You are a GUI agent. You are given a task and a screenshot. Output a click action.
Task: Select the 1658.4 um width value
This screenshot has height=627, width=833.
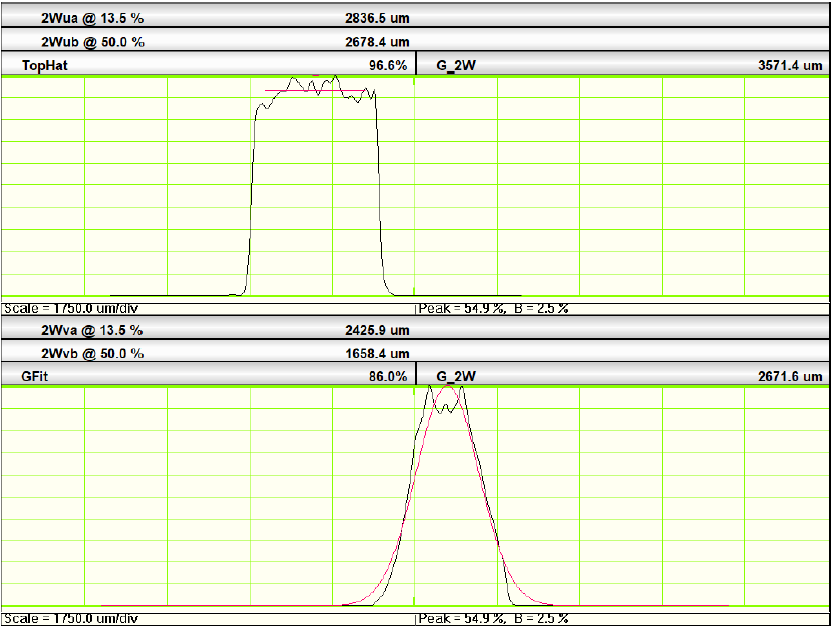tap(377, 353)
